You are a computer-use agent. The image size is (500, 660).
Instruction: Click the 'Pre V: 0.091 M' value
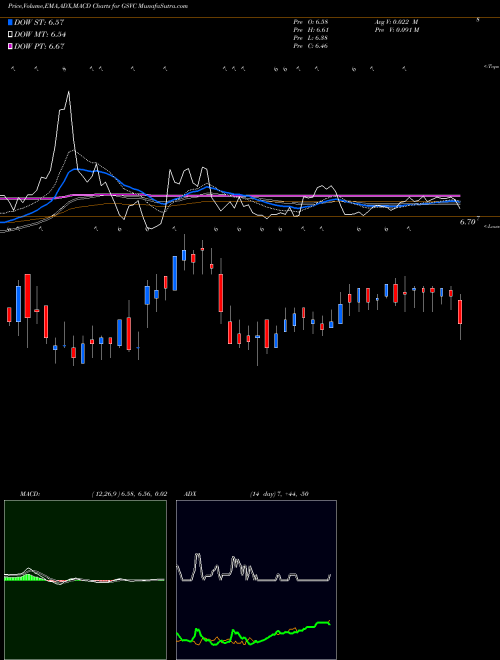click(397, 30)
